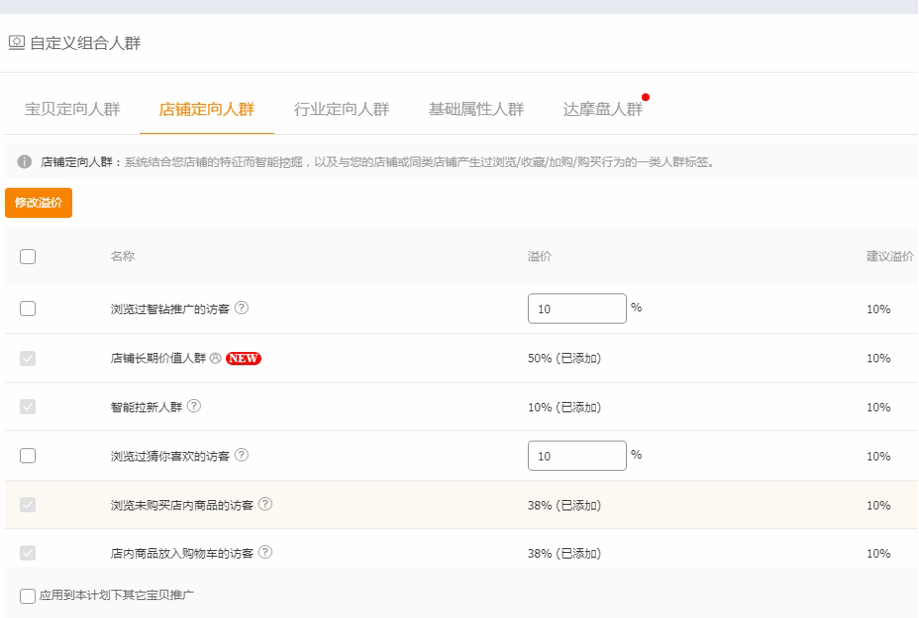Screen dimensions: 919x618
Task: Select the 基础属性人群 tab
Action: 476,110
